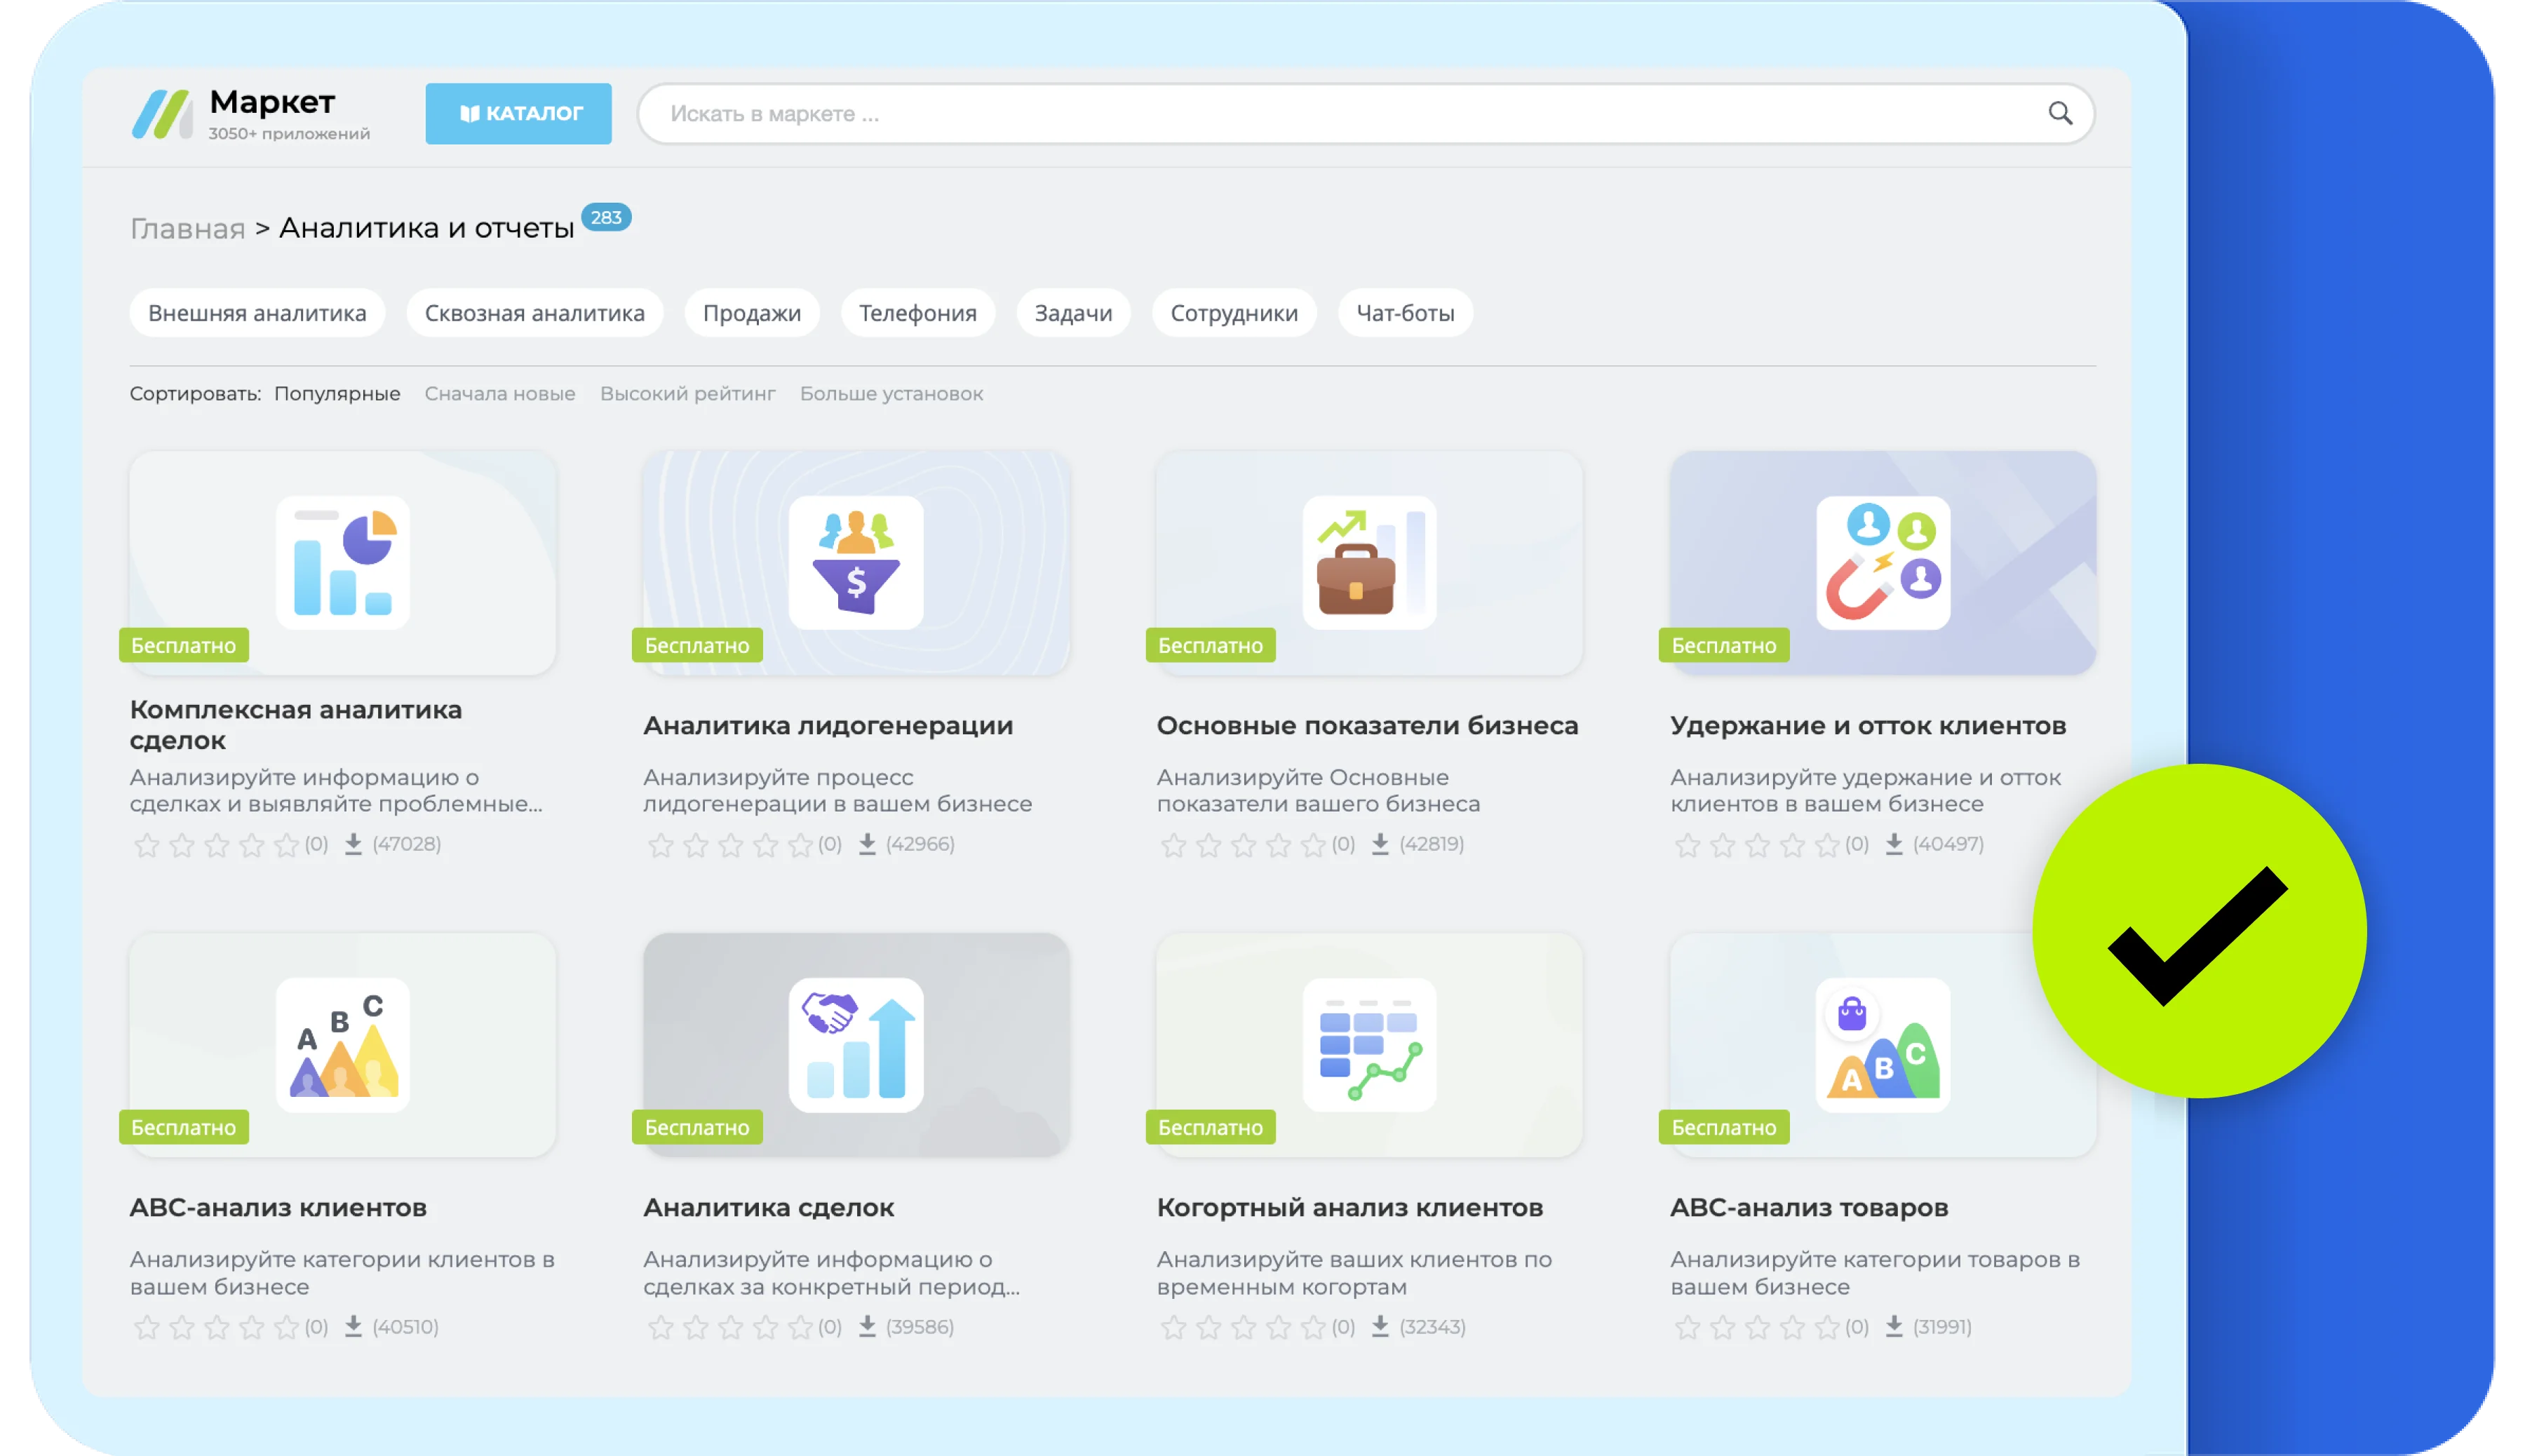Open the magnet Удержание и отток icon

point(1883,563)
